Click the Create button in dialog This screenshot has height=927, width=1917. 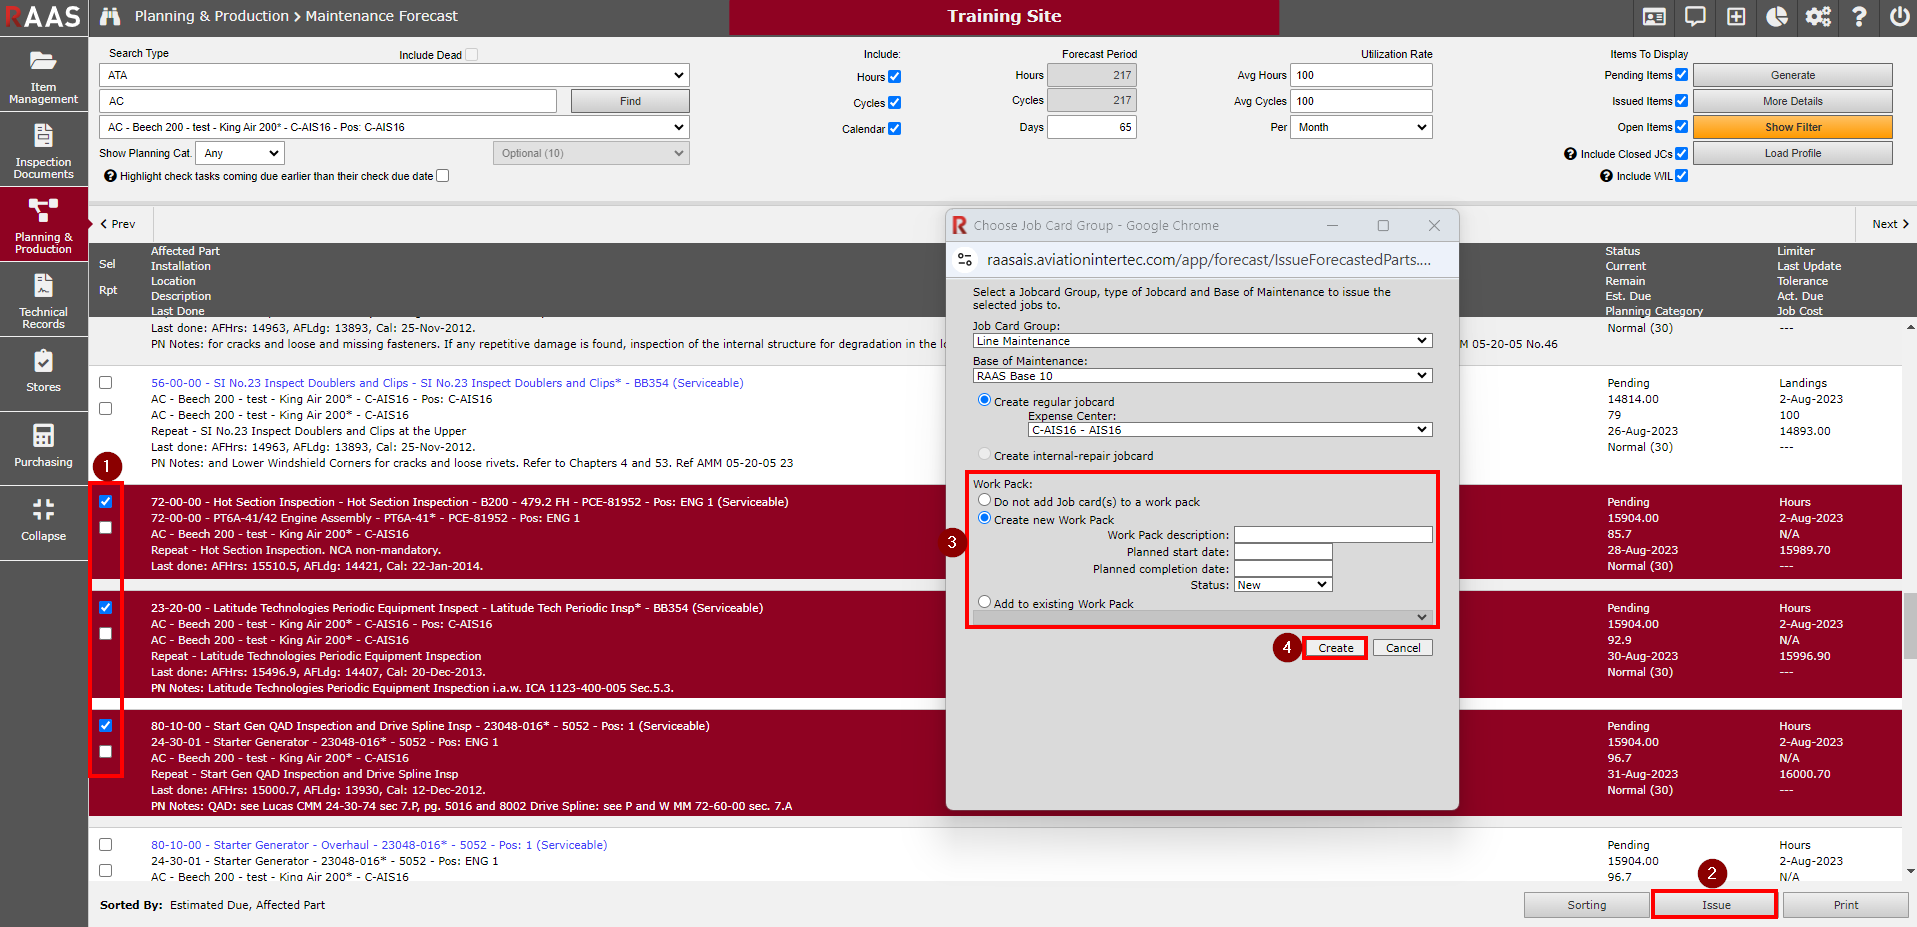pos(1335,648)
